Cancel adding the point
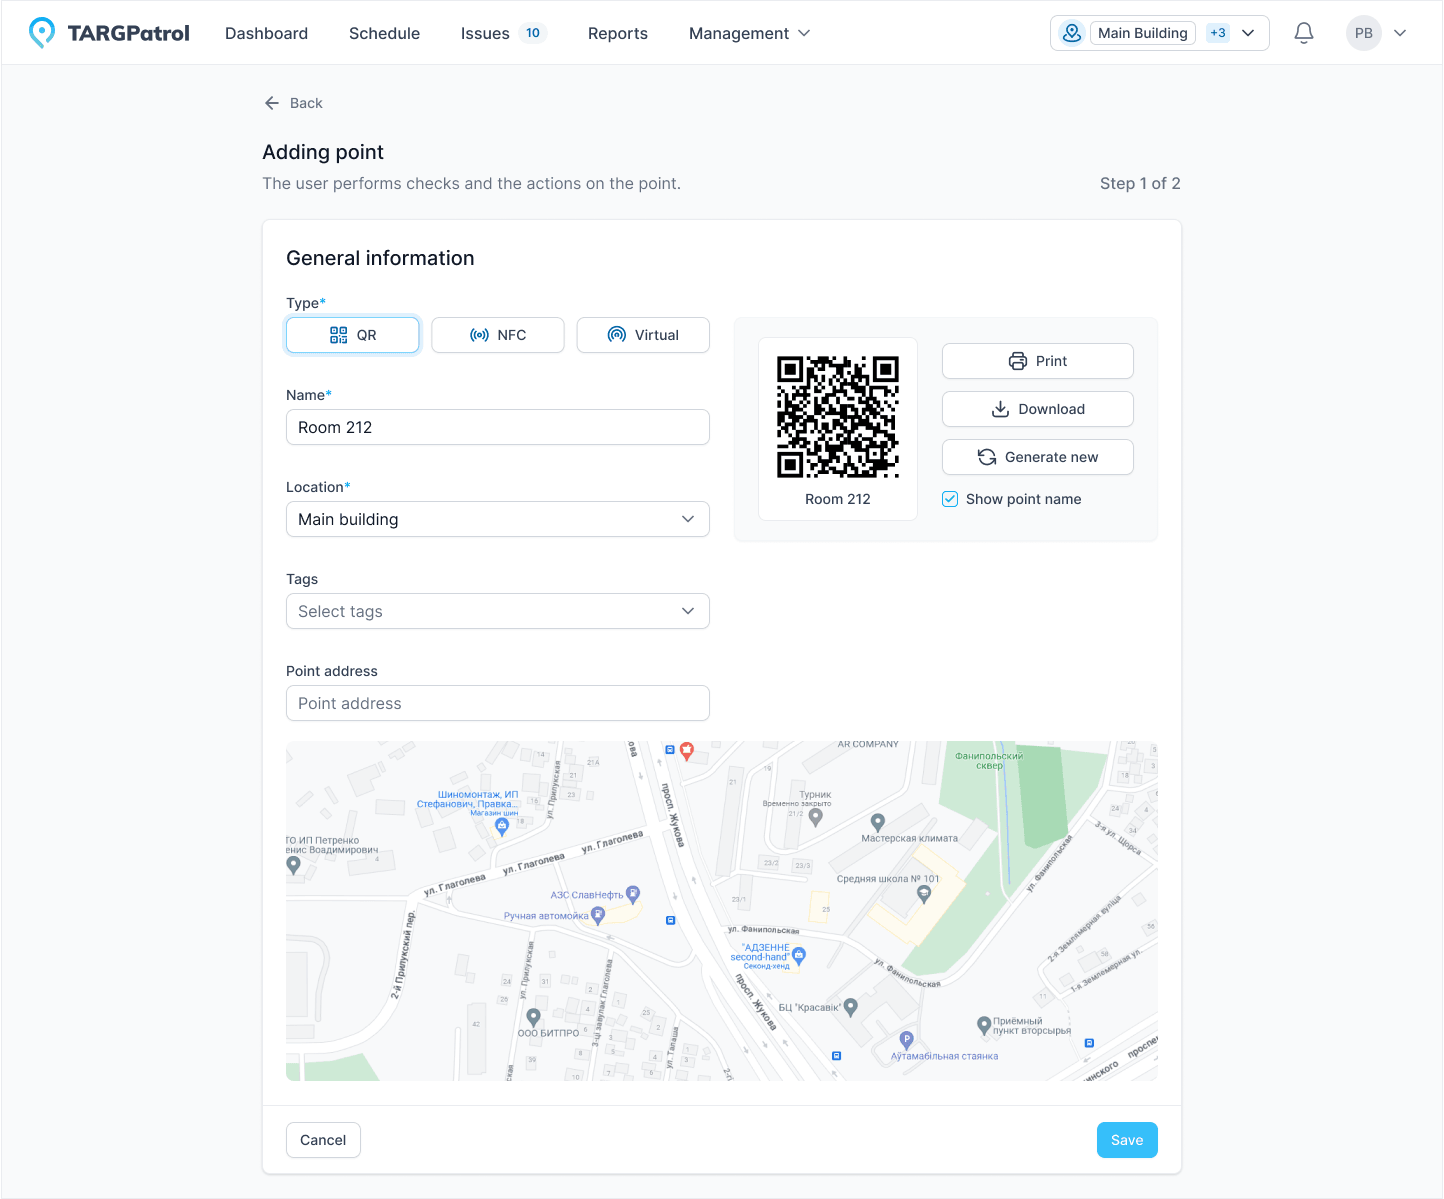 (x=323, y=1140)
